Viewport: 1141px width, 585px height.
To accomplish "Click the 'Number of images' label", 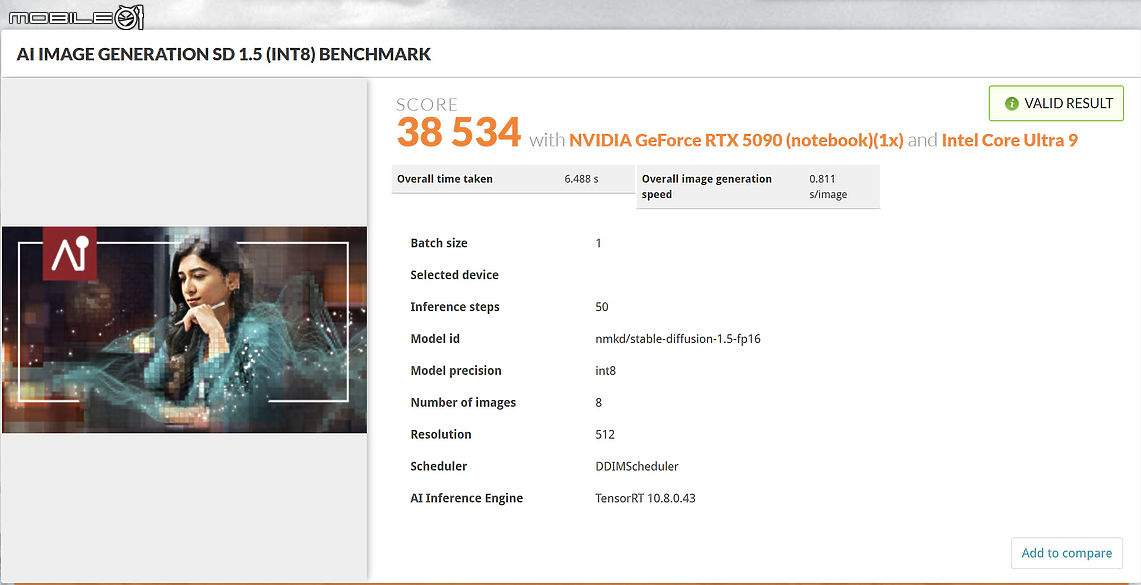I will (463, 402).
